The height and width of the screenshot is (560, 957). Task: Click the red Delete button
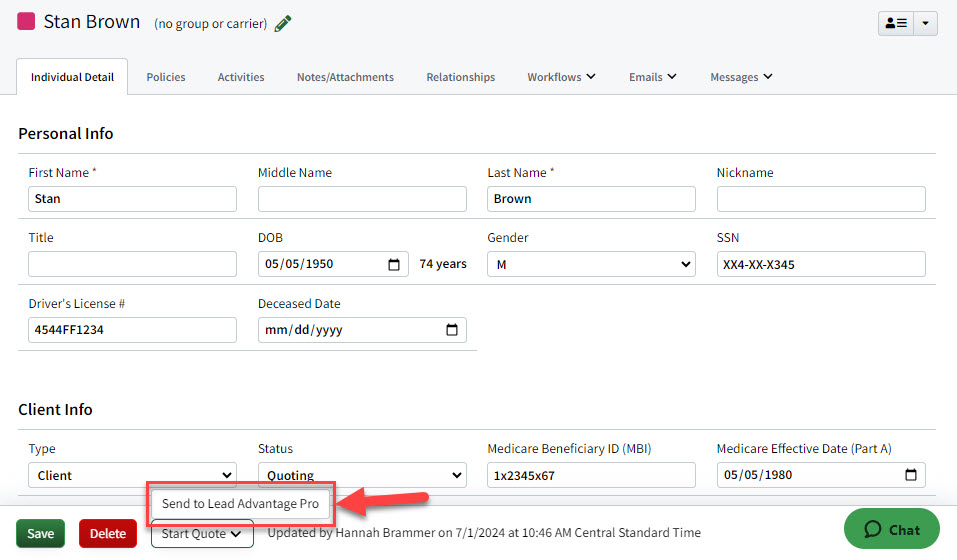click(108, 534)
